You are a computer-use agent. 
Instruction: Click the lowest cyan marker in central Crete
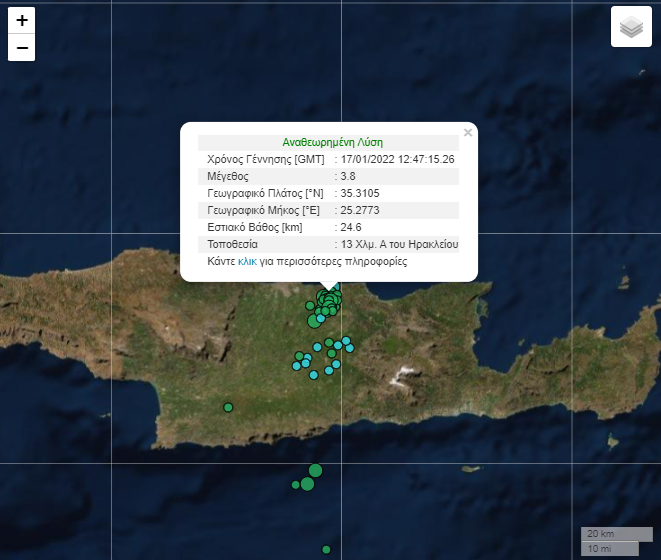point(314,374)
